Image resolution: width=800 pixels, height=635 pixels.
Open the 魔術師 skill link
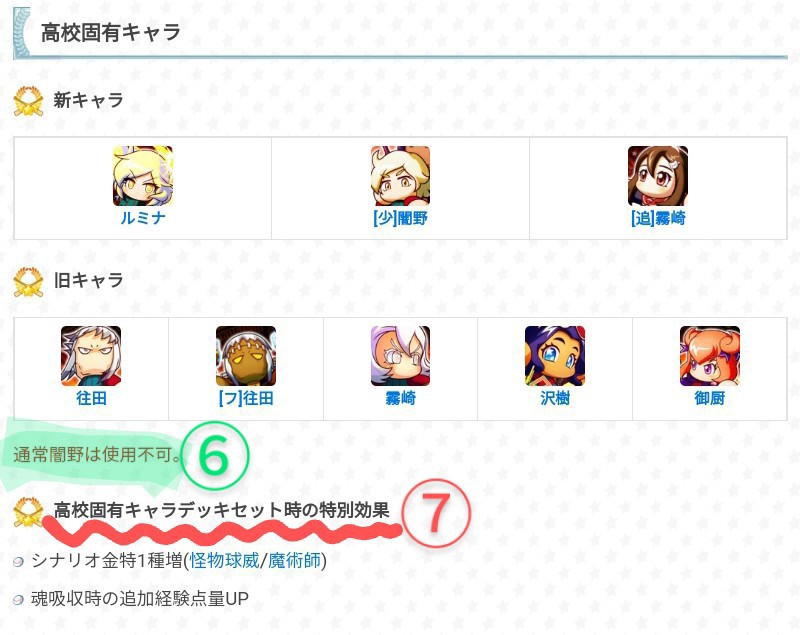(x=294, y=561)
